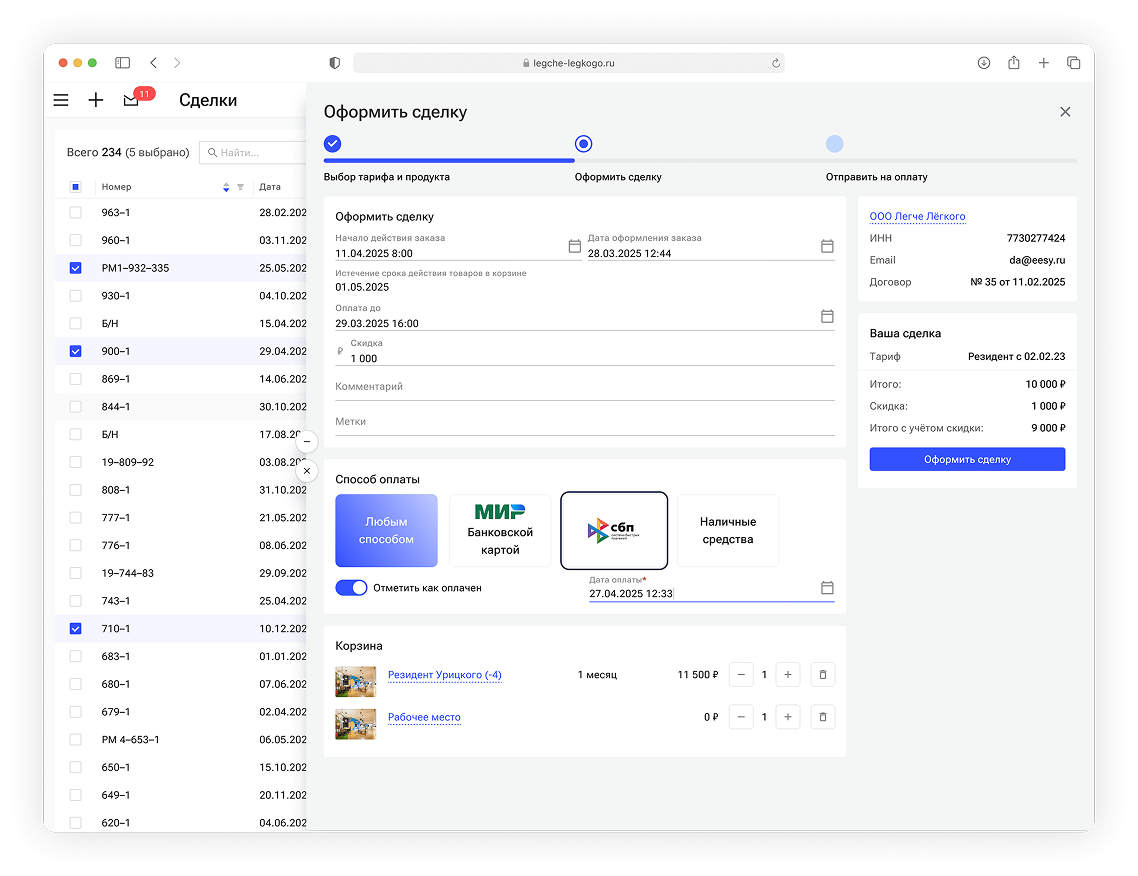This screenshot has width=1138, height=876.
Task: Click the round X button on panel edge
Action: (307, 471)
